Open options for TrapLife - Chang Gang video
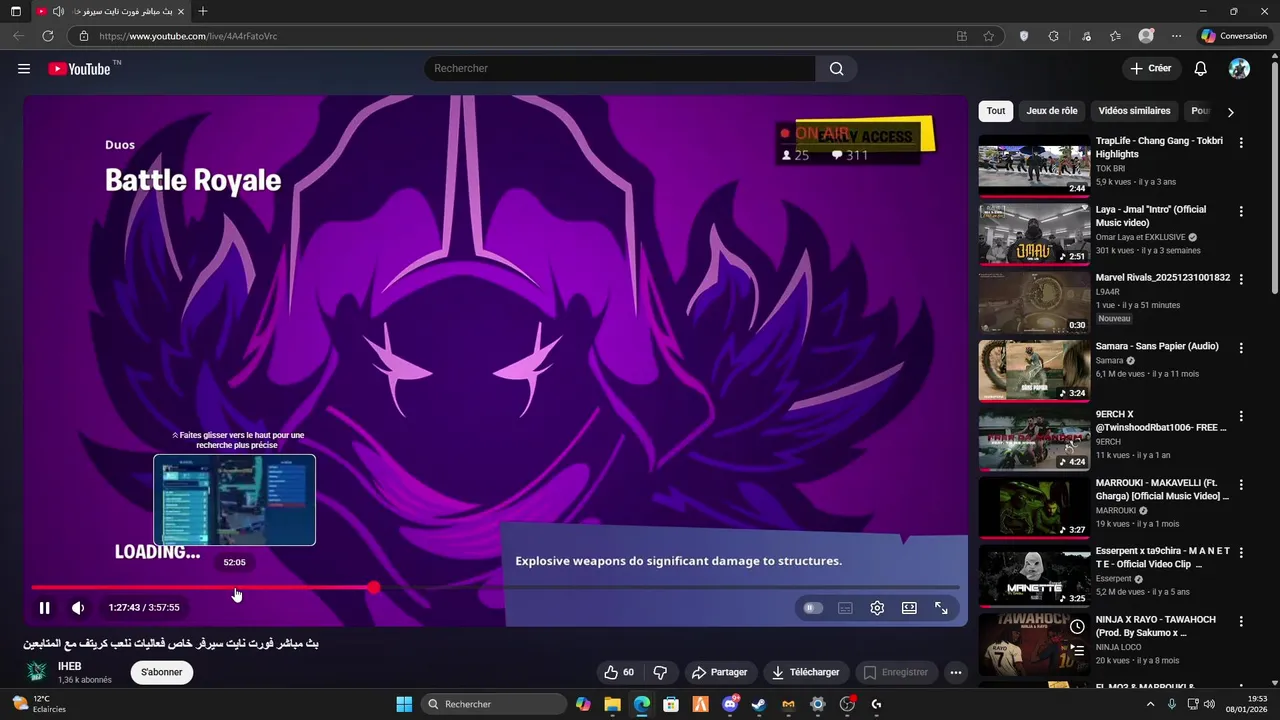1280x720 pixels. pyautogui.click(x=1241, y=143)
